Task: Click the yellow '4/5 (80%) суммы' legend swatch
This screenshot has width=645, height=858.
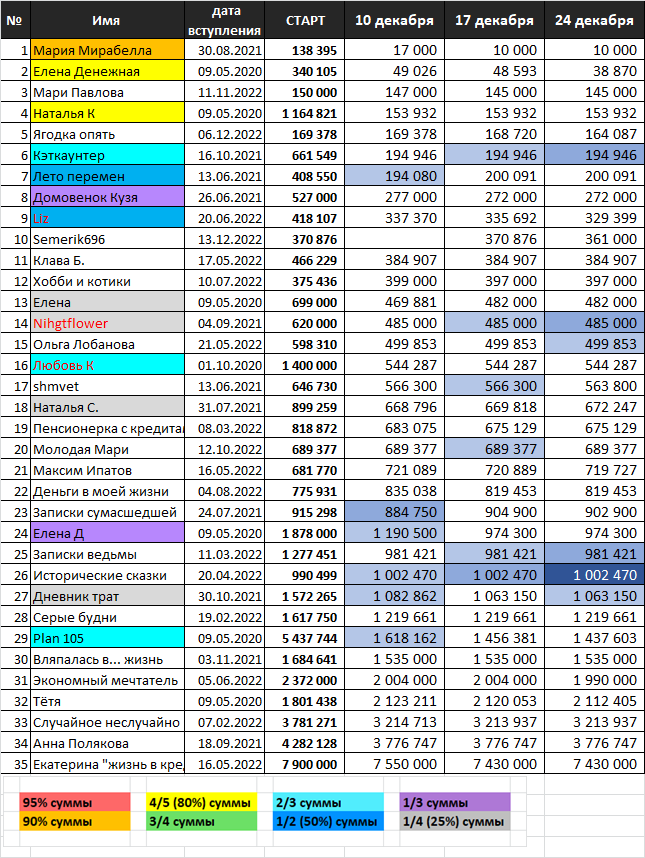Action: coord(202,803)
